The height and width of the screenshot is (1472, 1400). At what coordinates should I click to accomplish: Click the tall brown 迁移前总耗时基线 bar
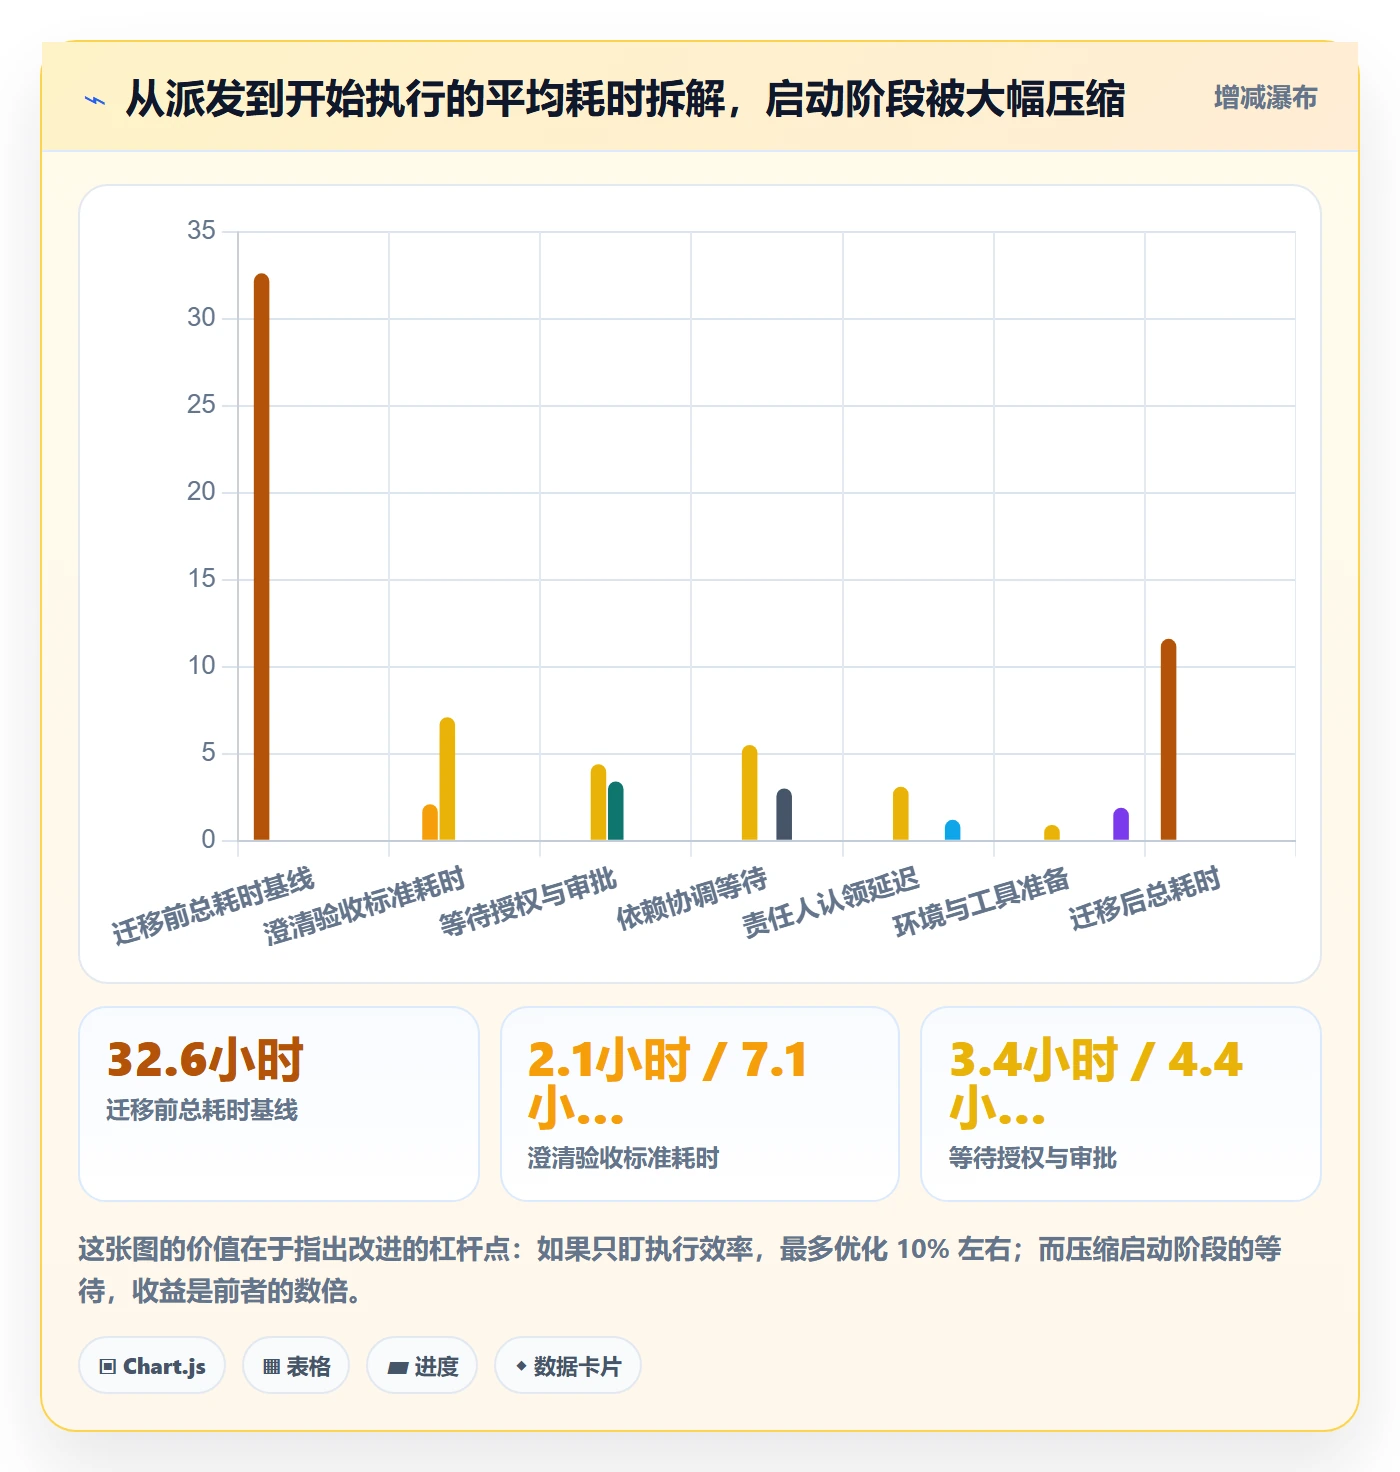[x=261, y=556]
